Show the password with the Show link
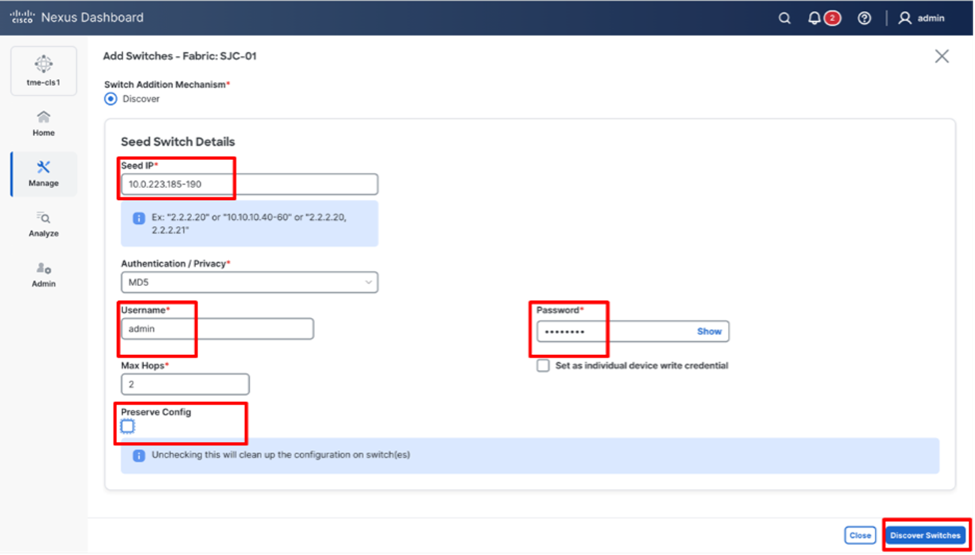Image resolution: width=975 pixels, height=555 pixels. coord(709,331)
